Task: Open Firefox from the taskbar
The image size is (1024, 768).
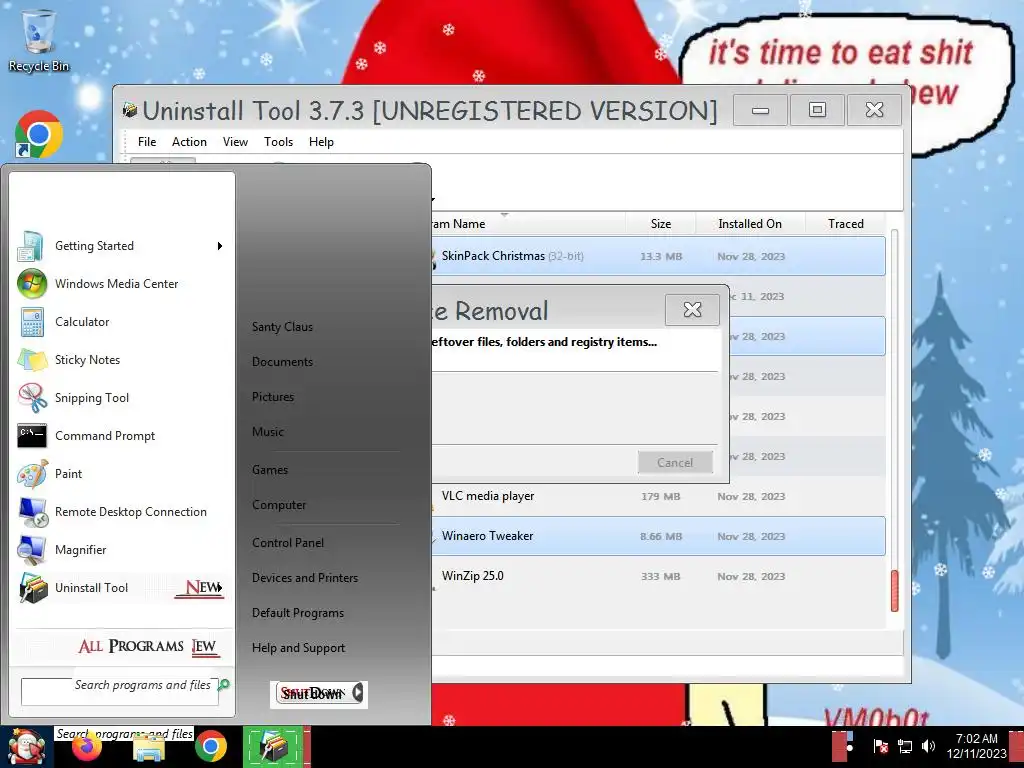Action: coord(87,748)
